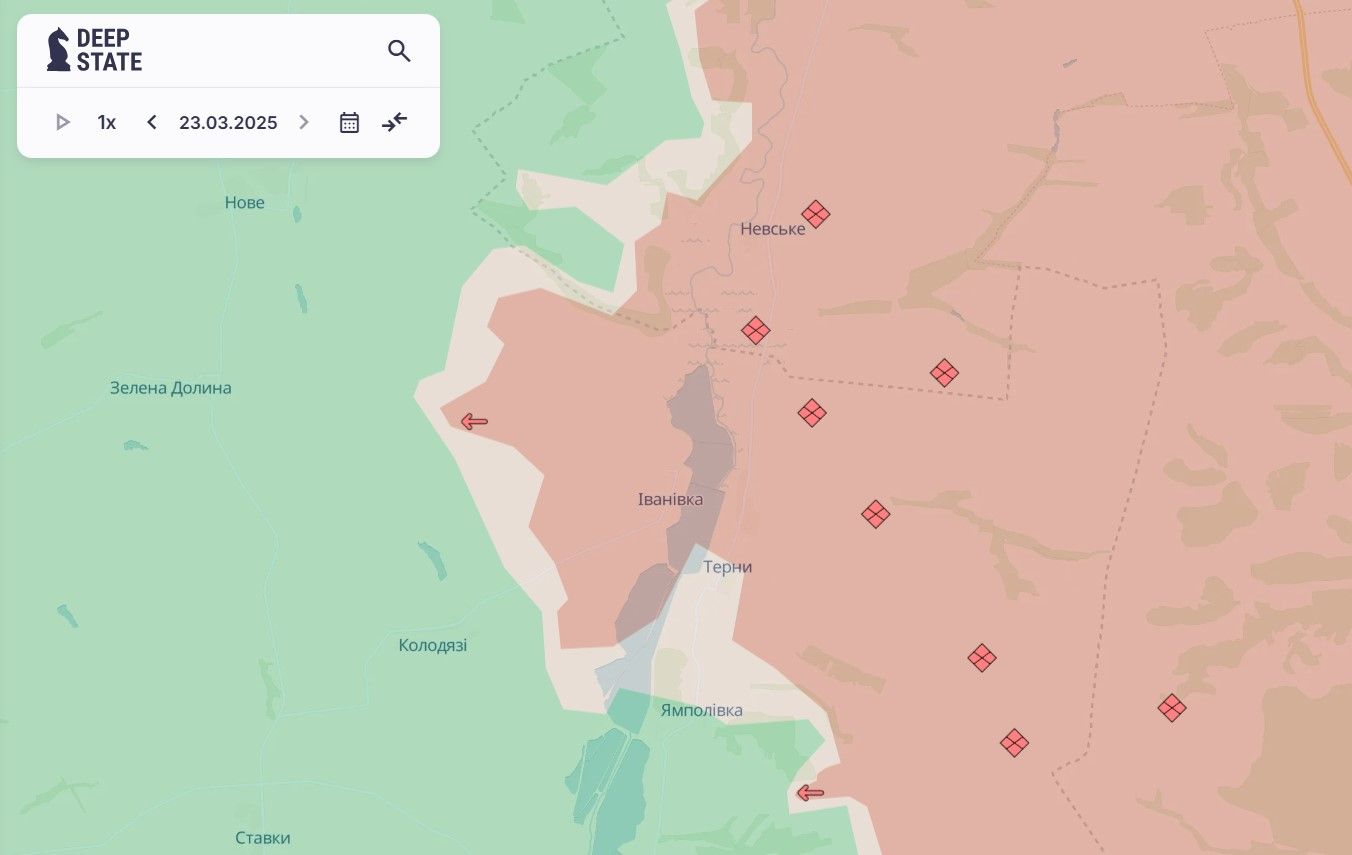Select the unit marker right of Невське
1352x855 pixels.
pyautogui.click(x=816, y=214)
